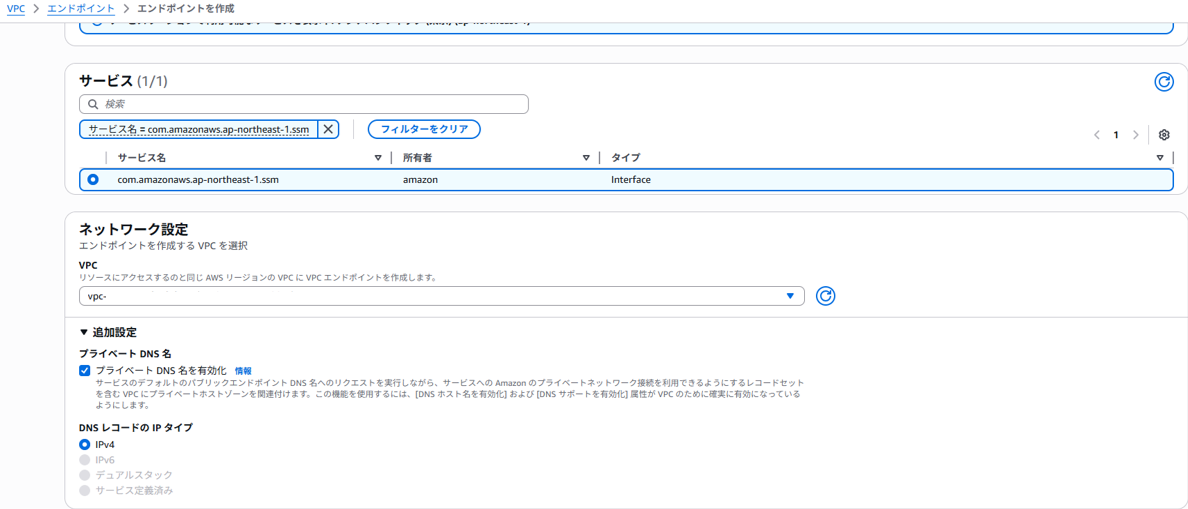
Task: Click the service name column header
Action: tap(142, 158)
